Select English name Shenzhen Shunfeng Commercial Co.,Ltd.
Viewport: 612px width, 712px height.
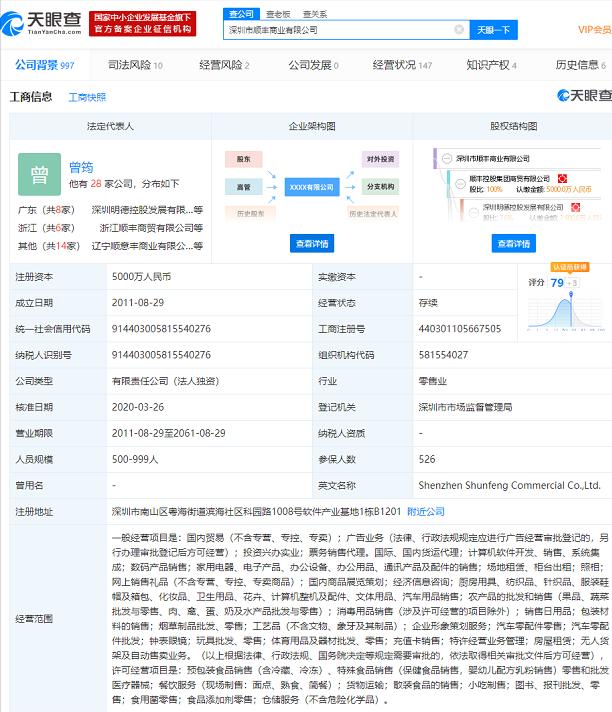(510, 485)
